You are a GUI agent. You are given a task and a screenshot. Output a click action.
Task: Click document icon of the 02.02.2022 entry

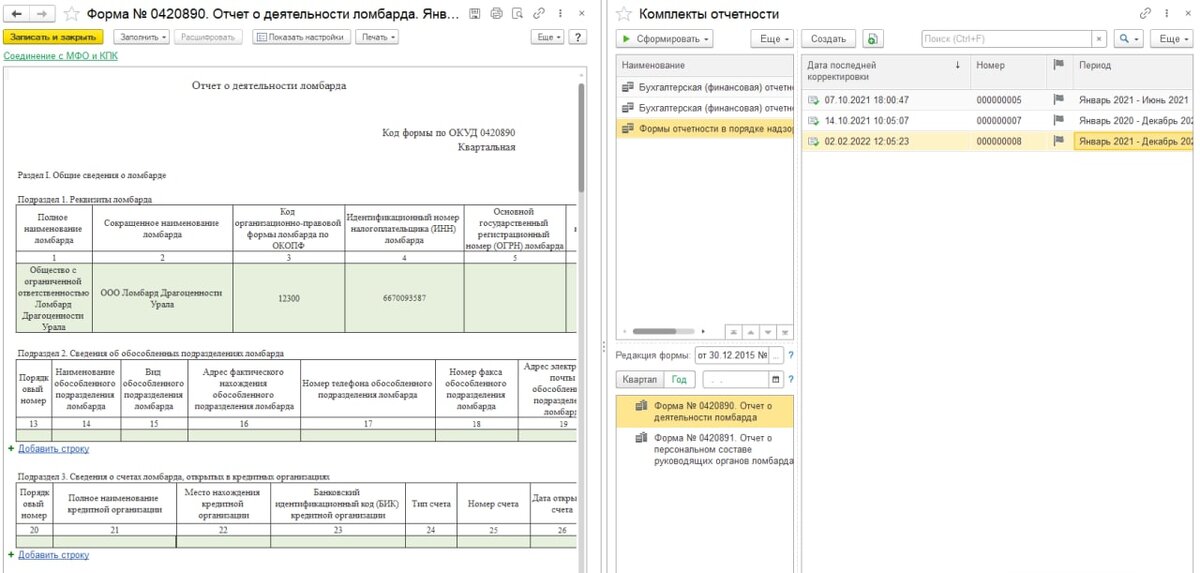pos(813,141)
